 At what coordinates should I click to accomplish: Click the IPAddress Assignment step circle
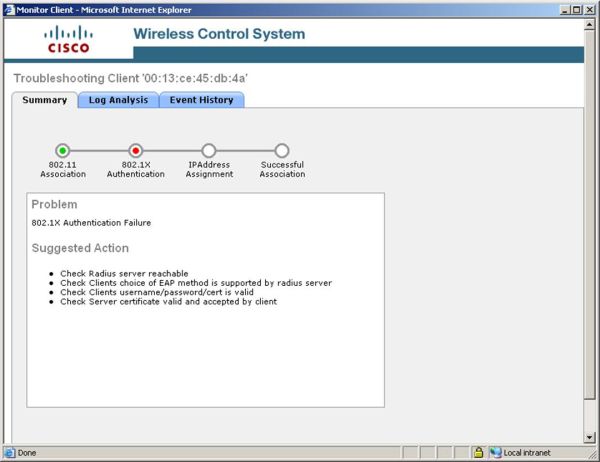tap(209, 150)
